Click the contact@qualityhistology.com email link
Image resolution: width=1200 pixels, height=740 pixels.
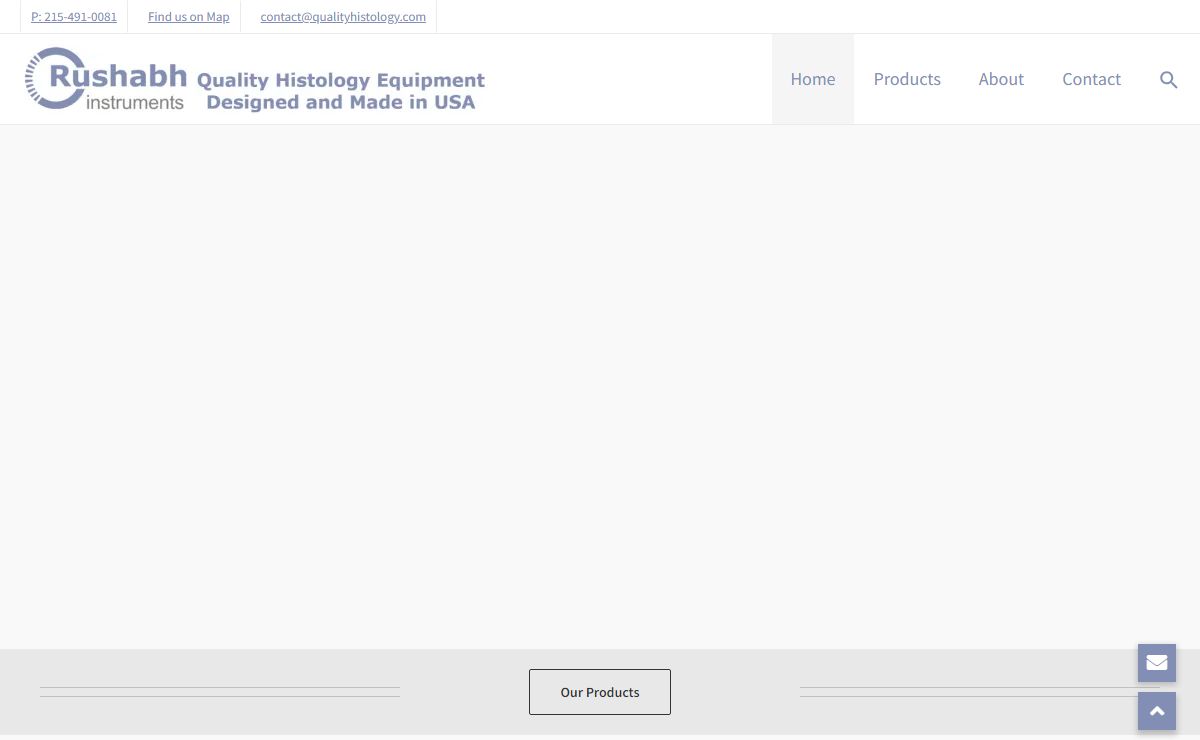click(x=343, y=17)
